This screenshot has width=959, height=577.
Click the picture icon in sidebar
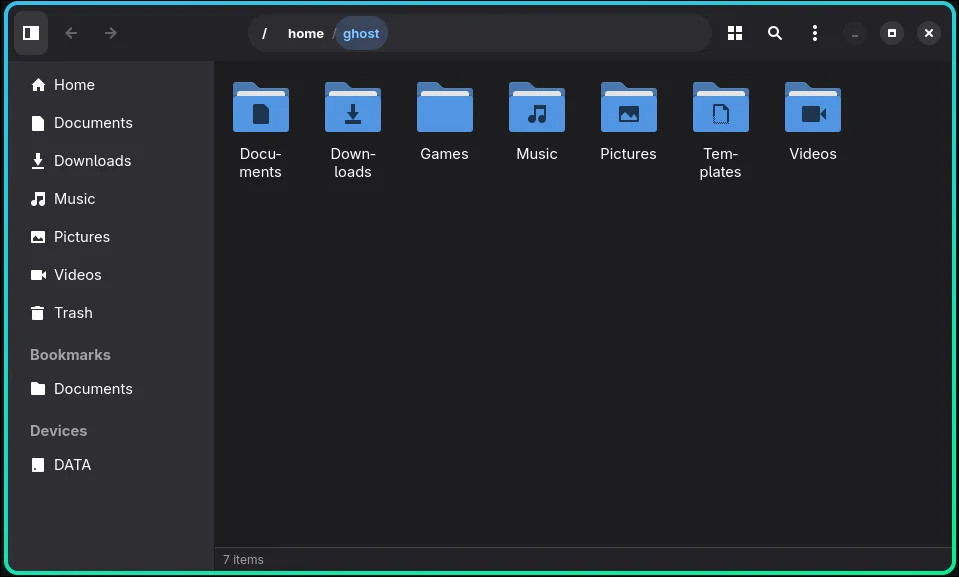tap(38, 237)
